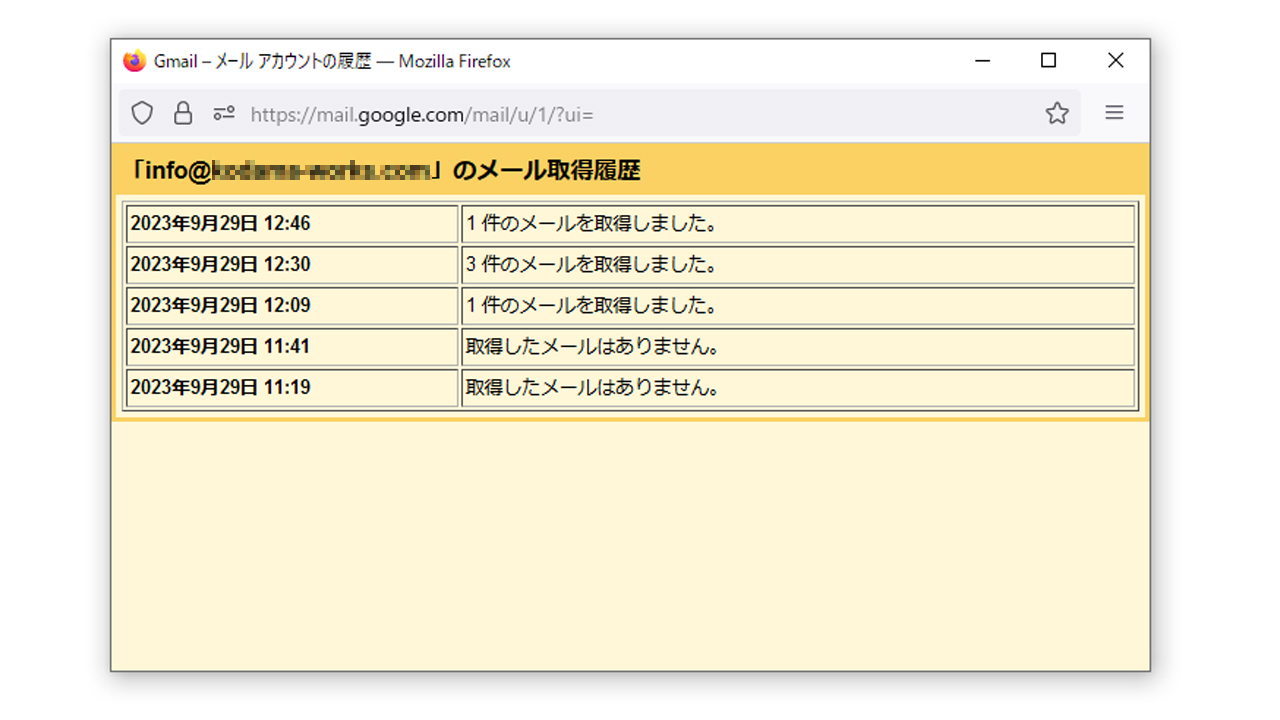Screen dimensions: 1280x720
Task: Select the 2023年9月29日 12:46 date cell
Action: click(292, 224)
